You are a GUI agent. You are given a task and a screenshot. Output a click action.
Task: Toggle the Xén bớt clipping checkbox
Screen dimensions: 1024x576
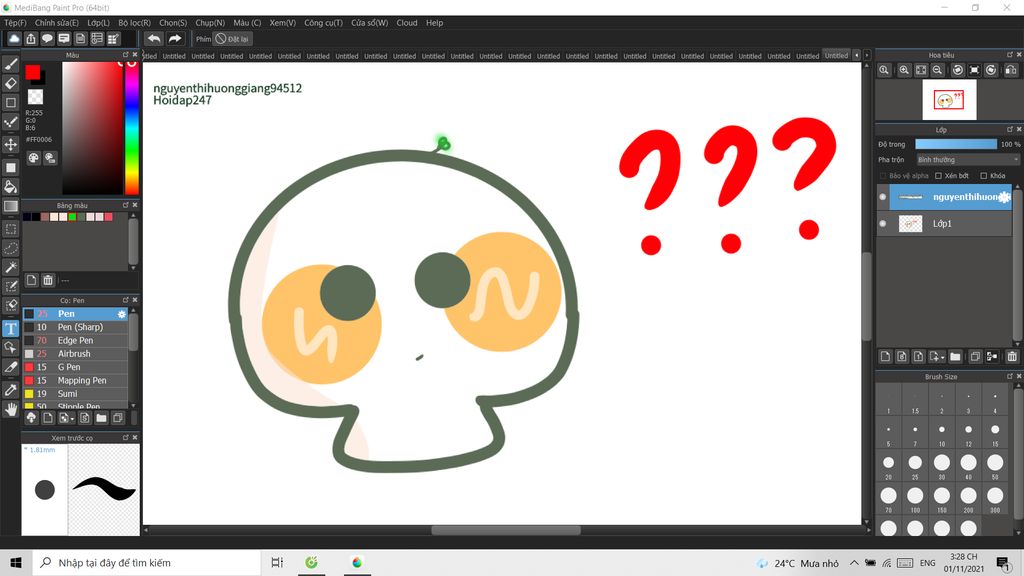pos(938,176)
